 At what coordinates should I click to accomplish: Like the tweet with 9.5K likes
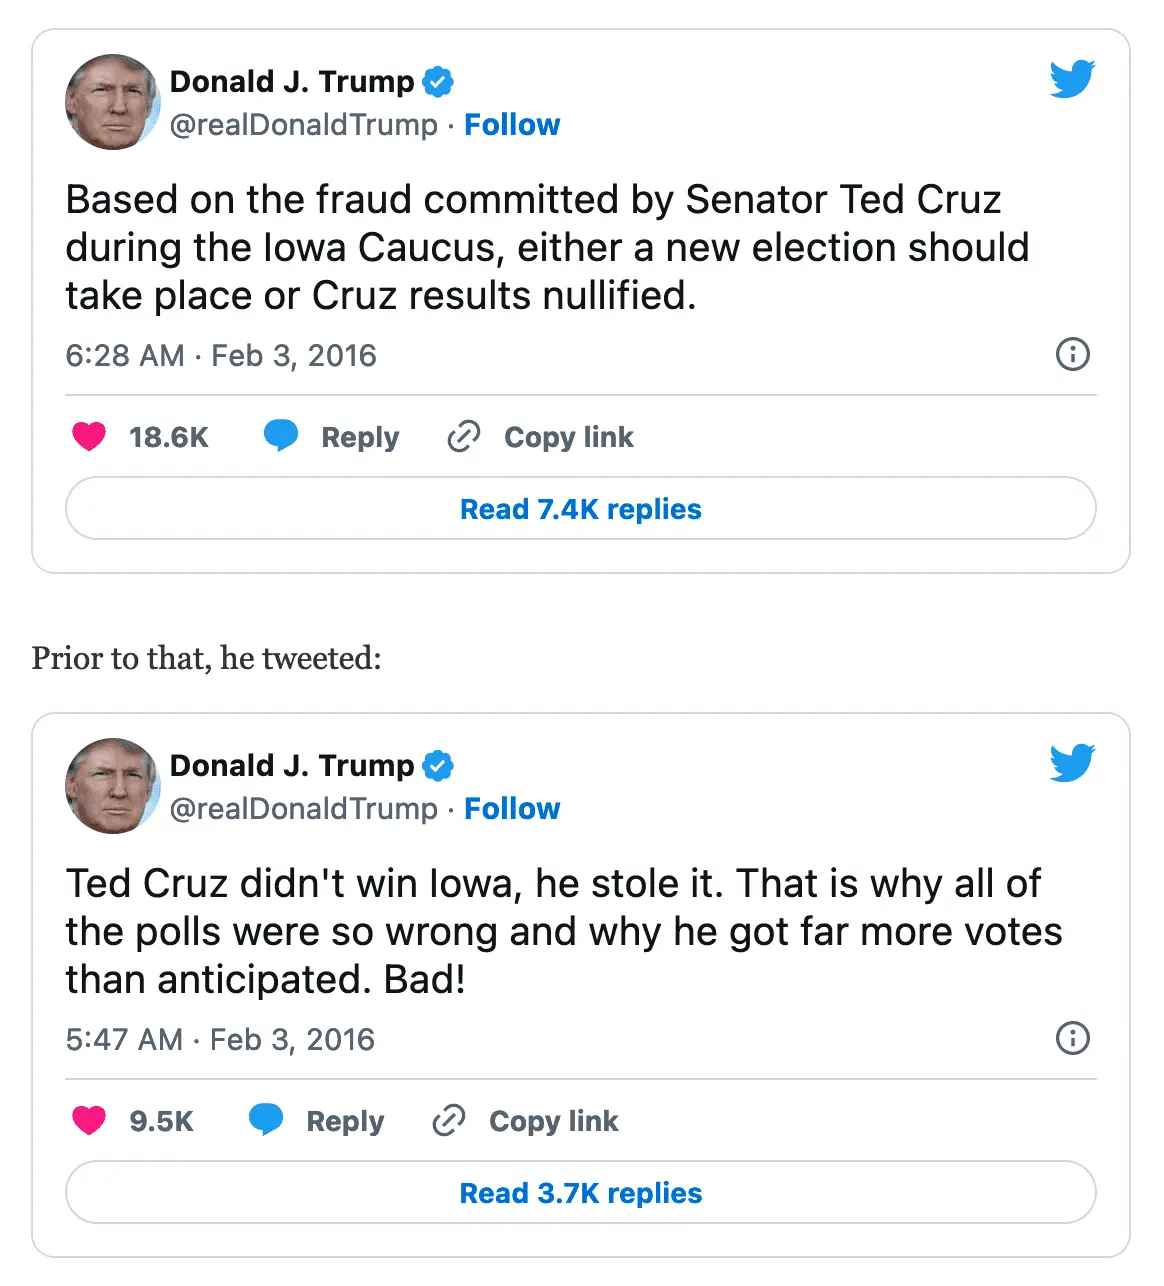tap(89, 1121)
